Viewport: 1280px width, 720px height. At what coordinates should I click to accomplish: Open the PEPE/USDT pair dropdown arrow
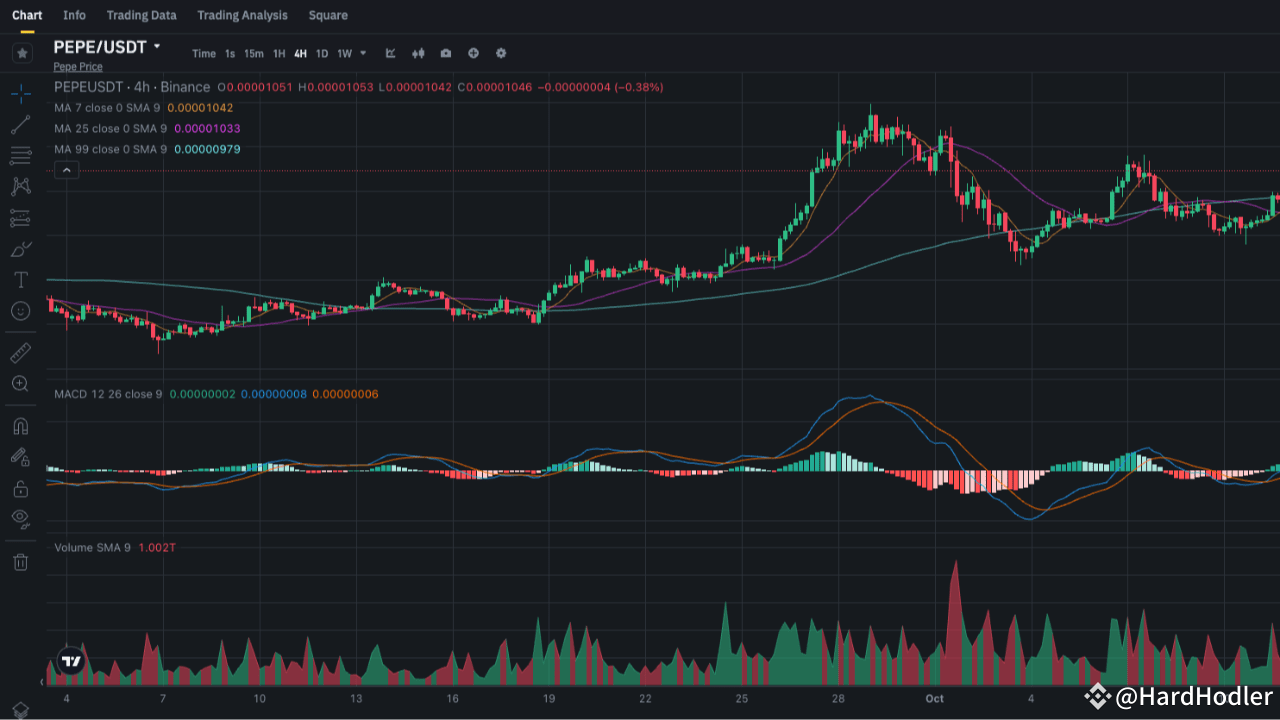pos(157,47)
